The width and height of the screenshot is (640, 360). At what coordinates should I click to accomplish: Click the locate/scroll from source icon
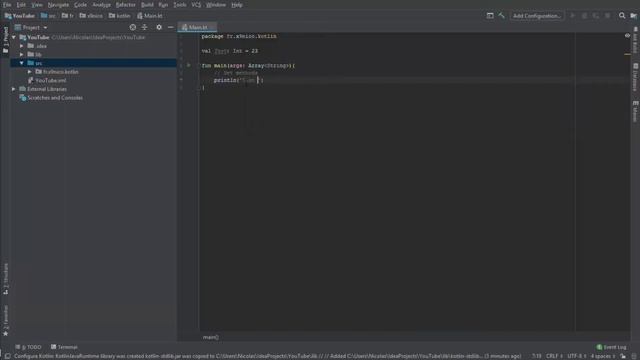point(133,27)
